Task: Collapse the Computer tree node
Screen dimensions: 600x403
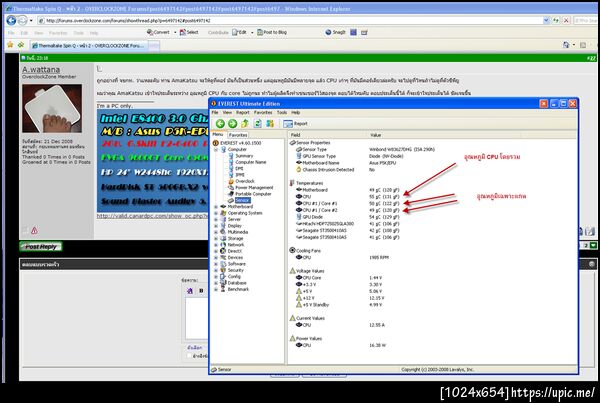Action: (x=216, y=150)
